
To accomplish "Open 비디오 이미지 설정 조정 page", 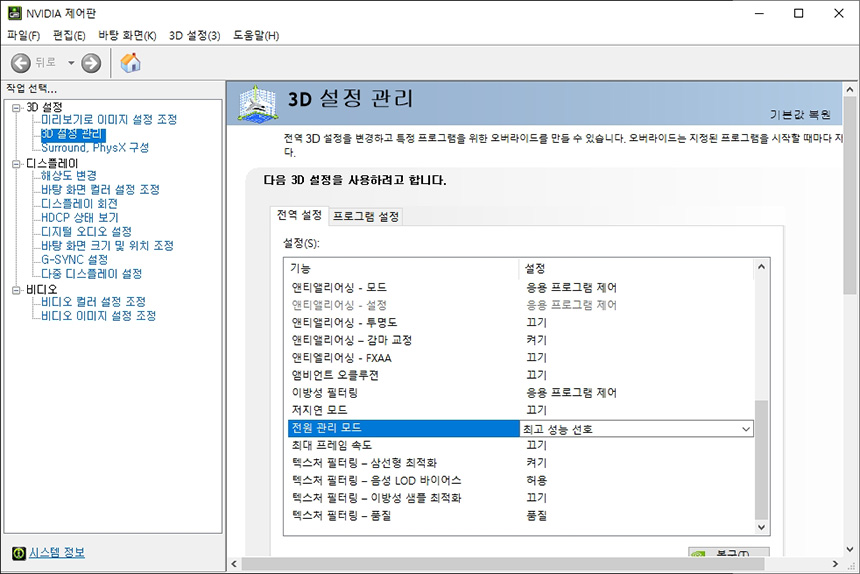I will (99, 316).
